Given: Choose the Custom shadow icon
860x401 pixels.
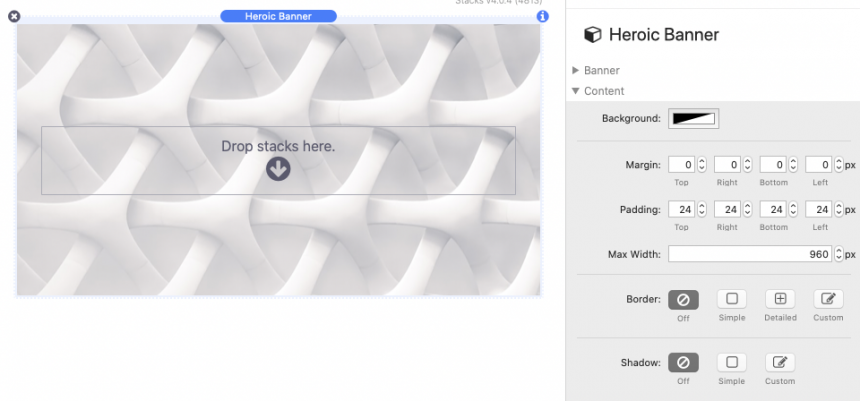Looking at the screenshot, I should point(780,362).
